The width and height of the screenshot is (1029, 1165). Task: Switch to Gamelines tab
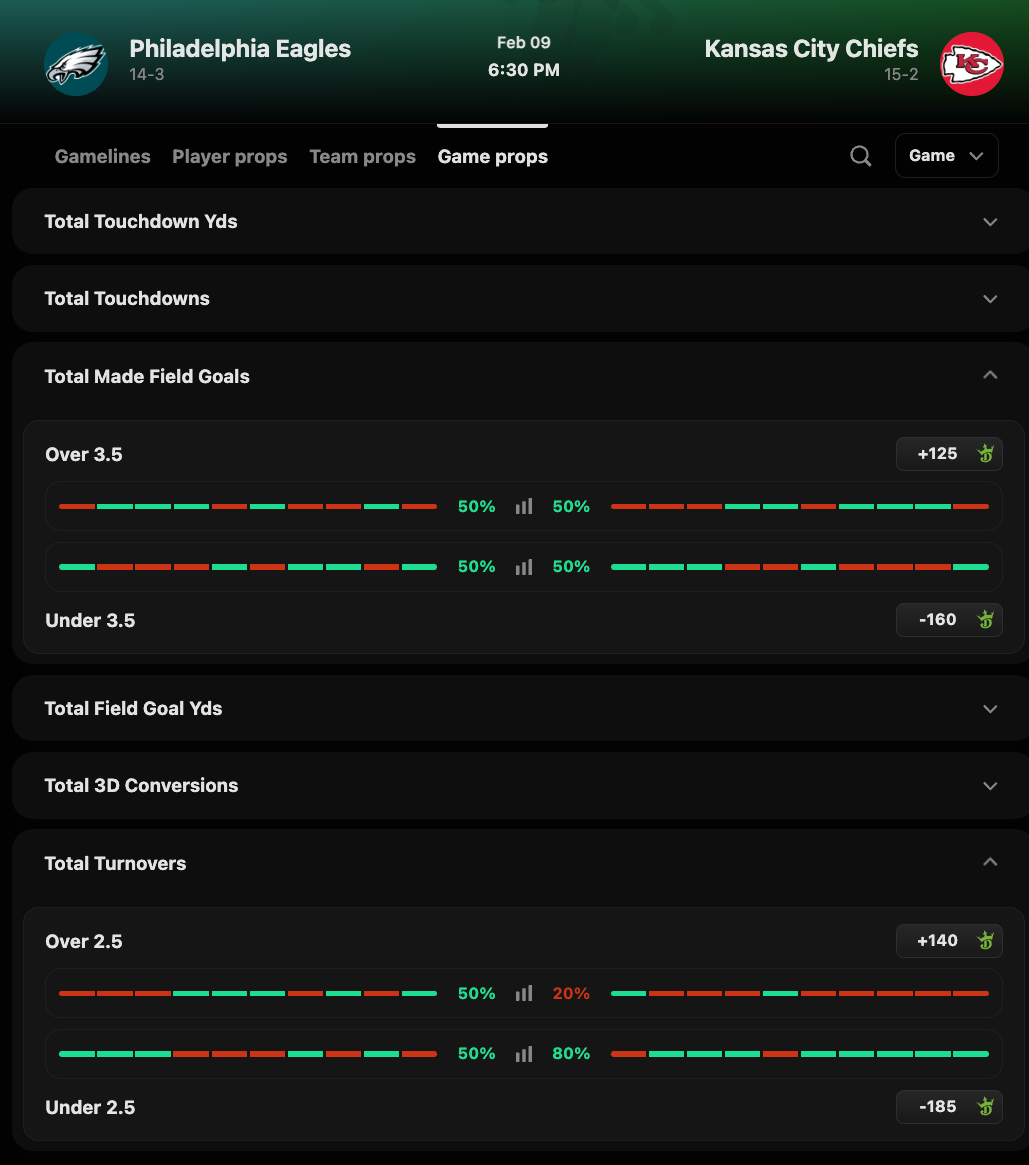click(x=103, y=157)
